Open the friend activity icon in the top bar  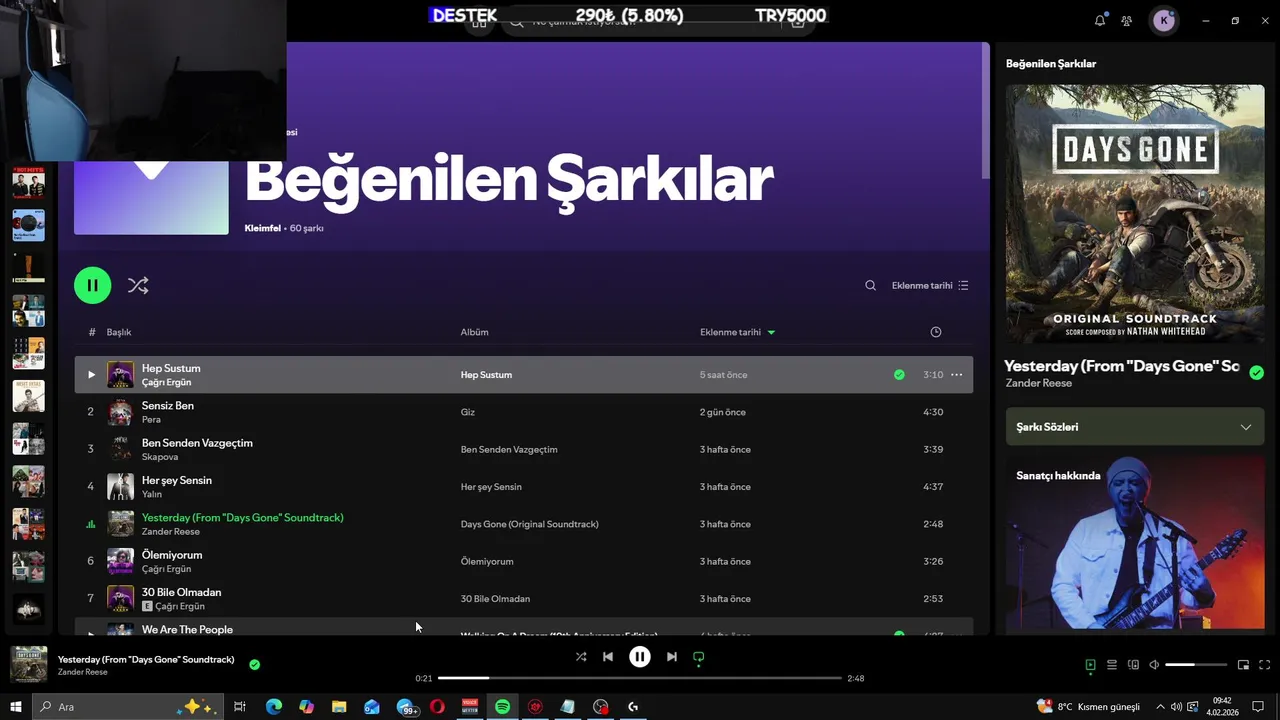pyautogui.click(x=1127, y=20)
